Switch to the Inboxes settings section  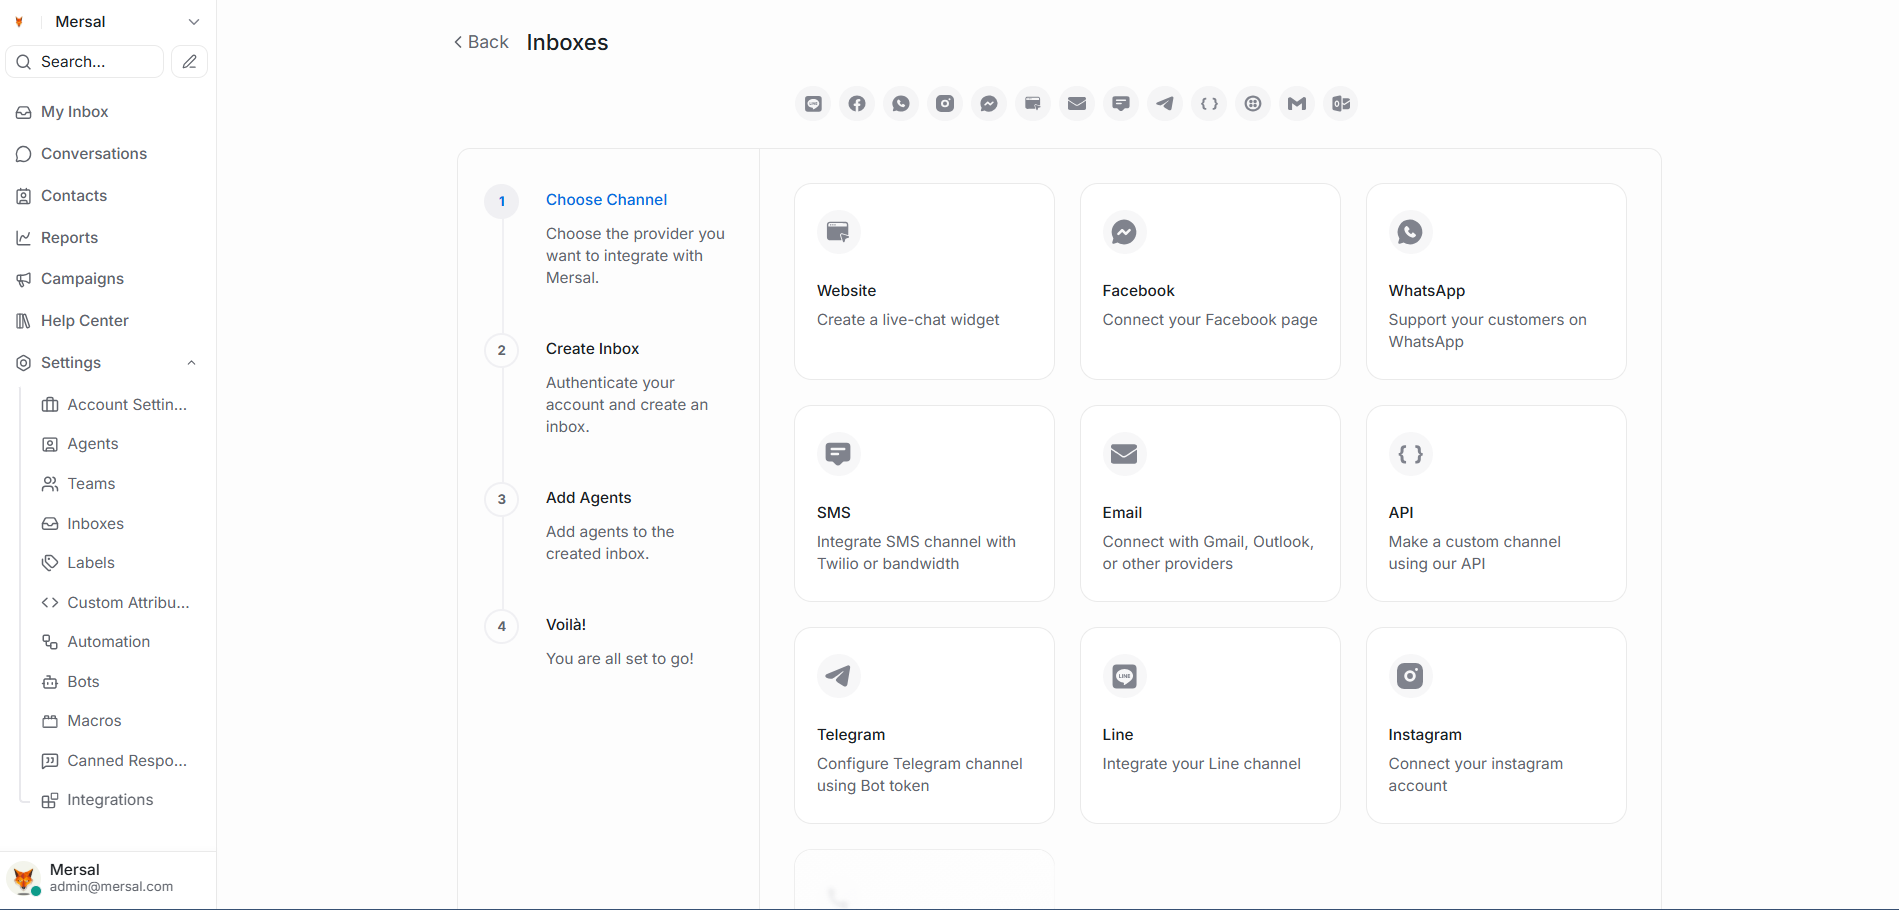(95, 523)
